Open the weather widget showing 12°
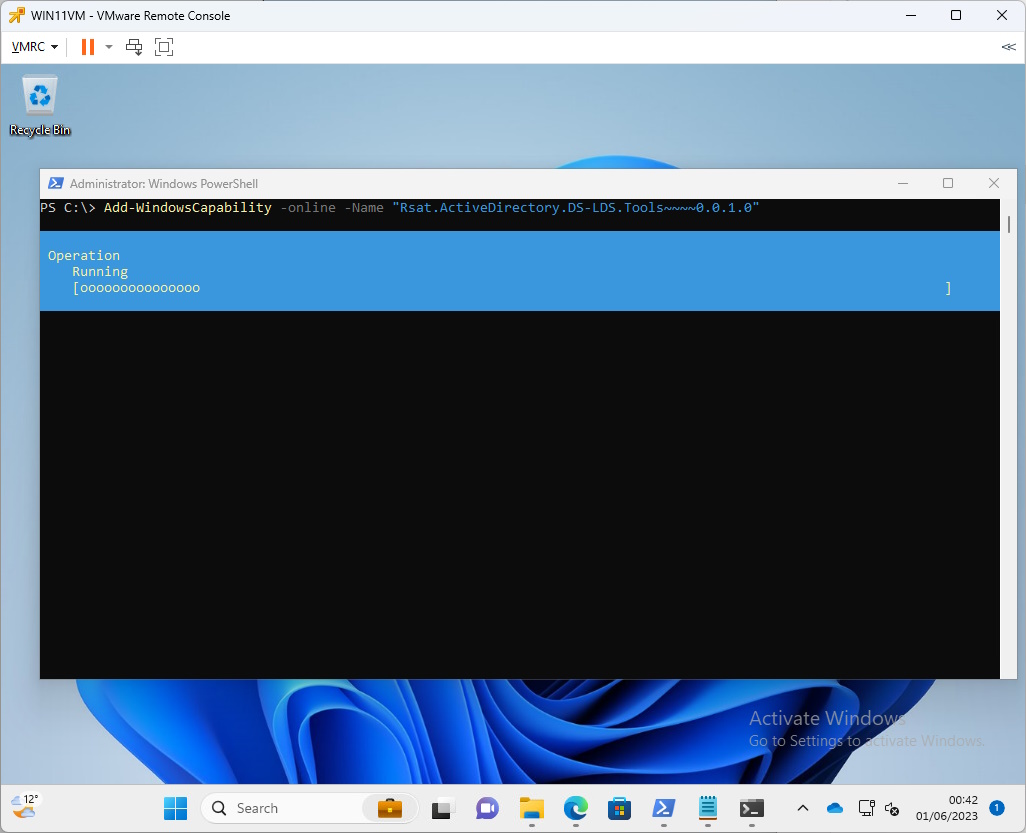The width and height of the screenshot is (1026, 833). 25,806
